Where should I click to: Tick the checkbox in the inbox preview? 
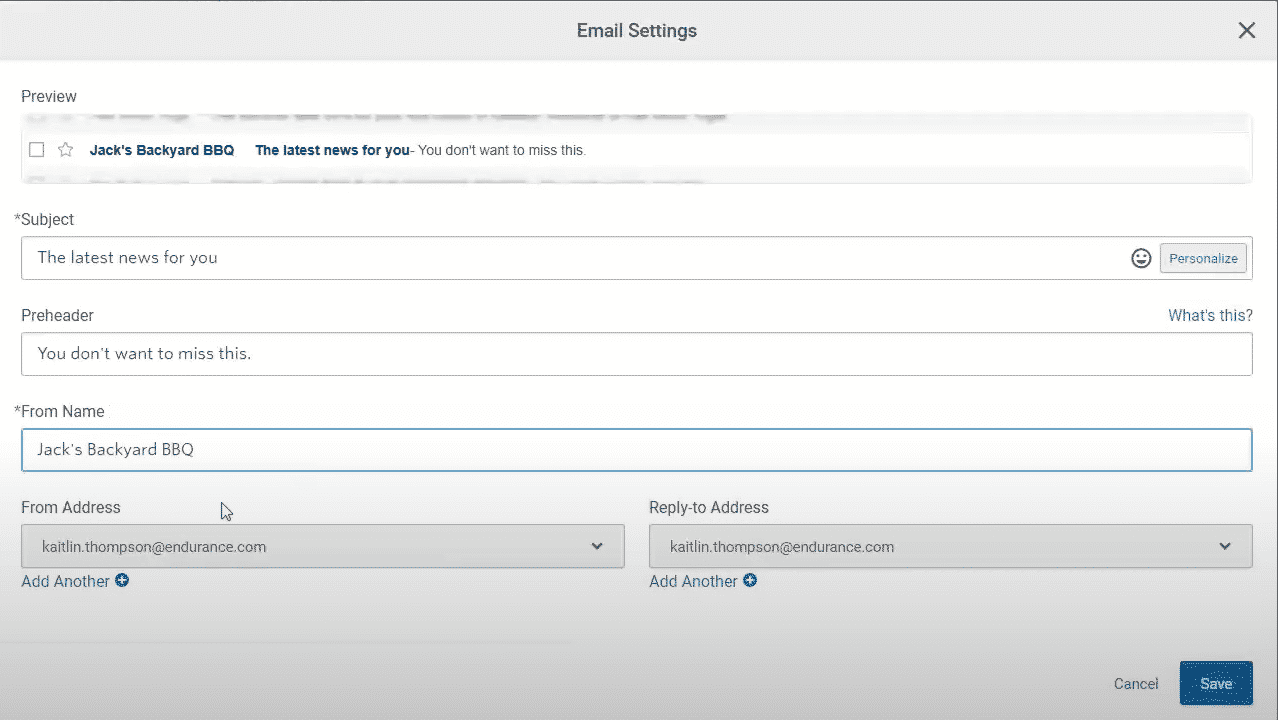coord(37,150)
